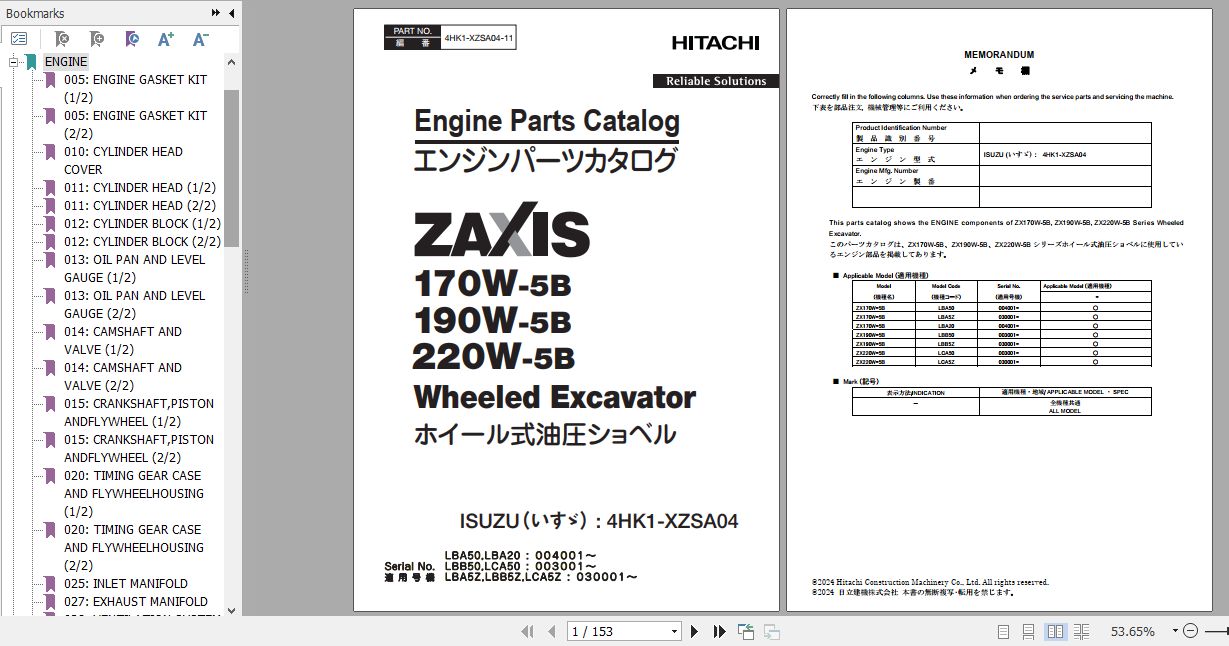Viewport: 1229px width, 646px height.
Task: Open bookmark 014: CAMSHAFT AND VALVE (2/2)
Action: point(124,377)
